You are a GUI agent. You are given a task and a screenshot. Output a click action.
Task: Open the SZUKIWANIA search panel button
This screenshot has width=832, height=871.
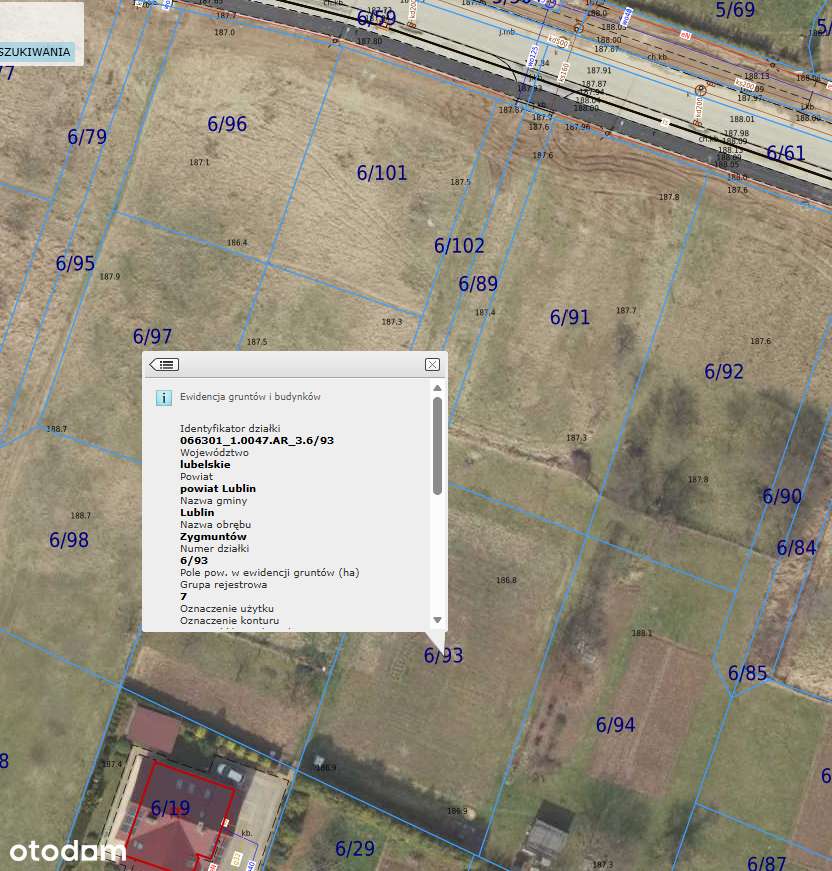click(x=36, y=52)
